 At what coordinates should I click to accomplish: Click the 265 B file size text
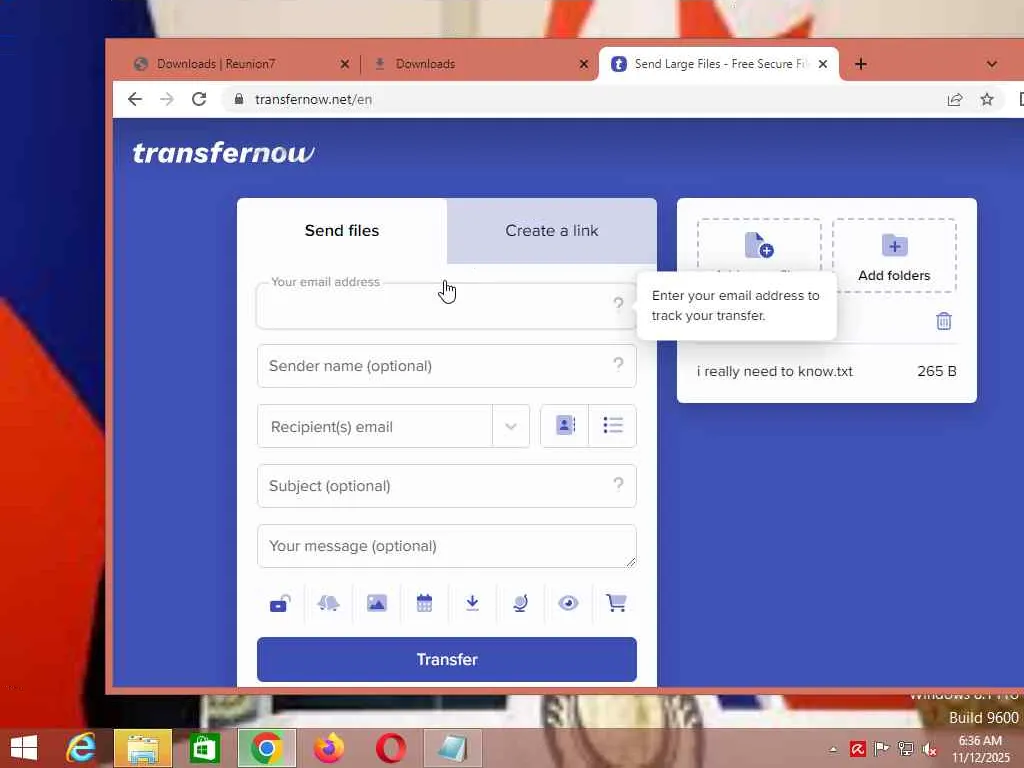pos(936,372)
